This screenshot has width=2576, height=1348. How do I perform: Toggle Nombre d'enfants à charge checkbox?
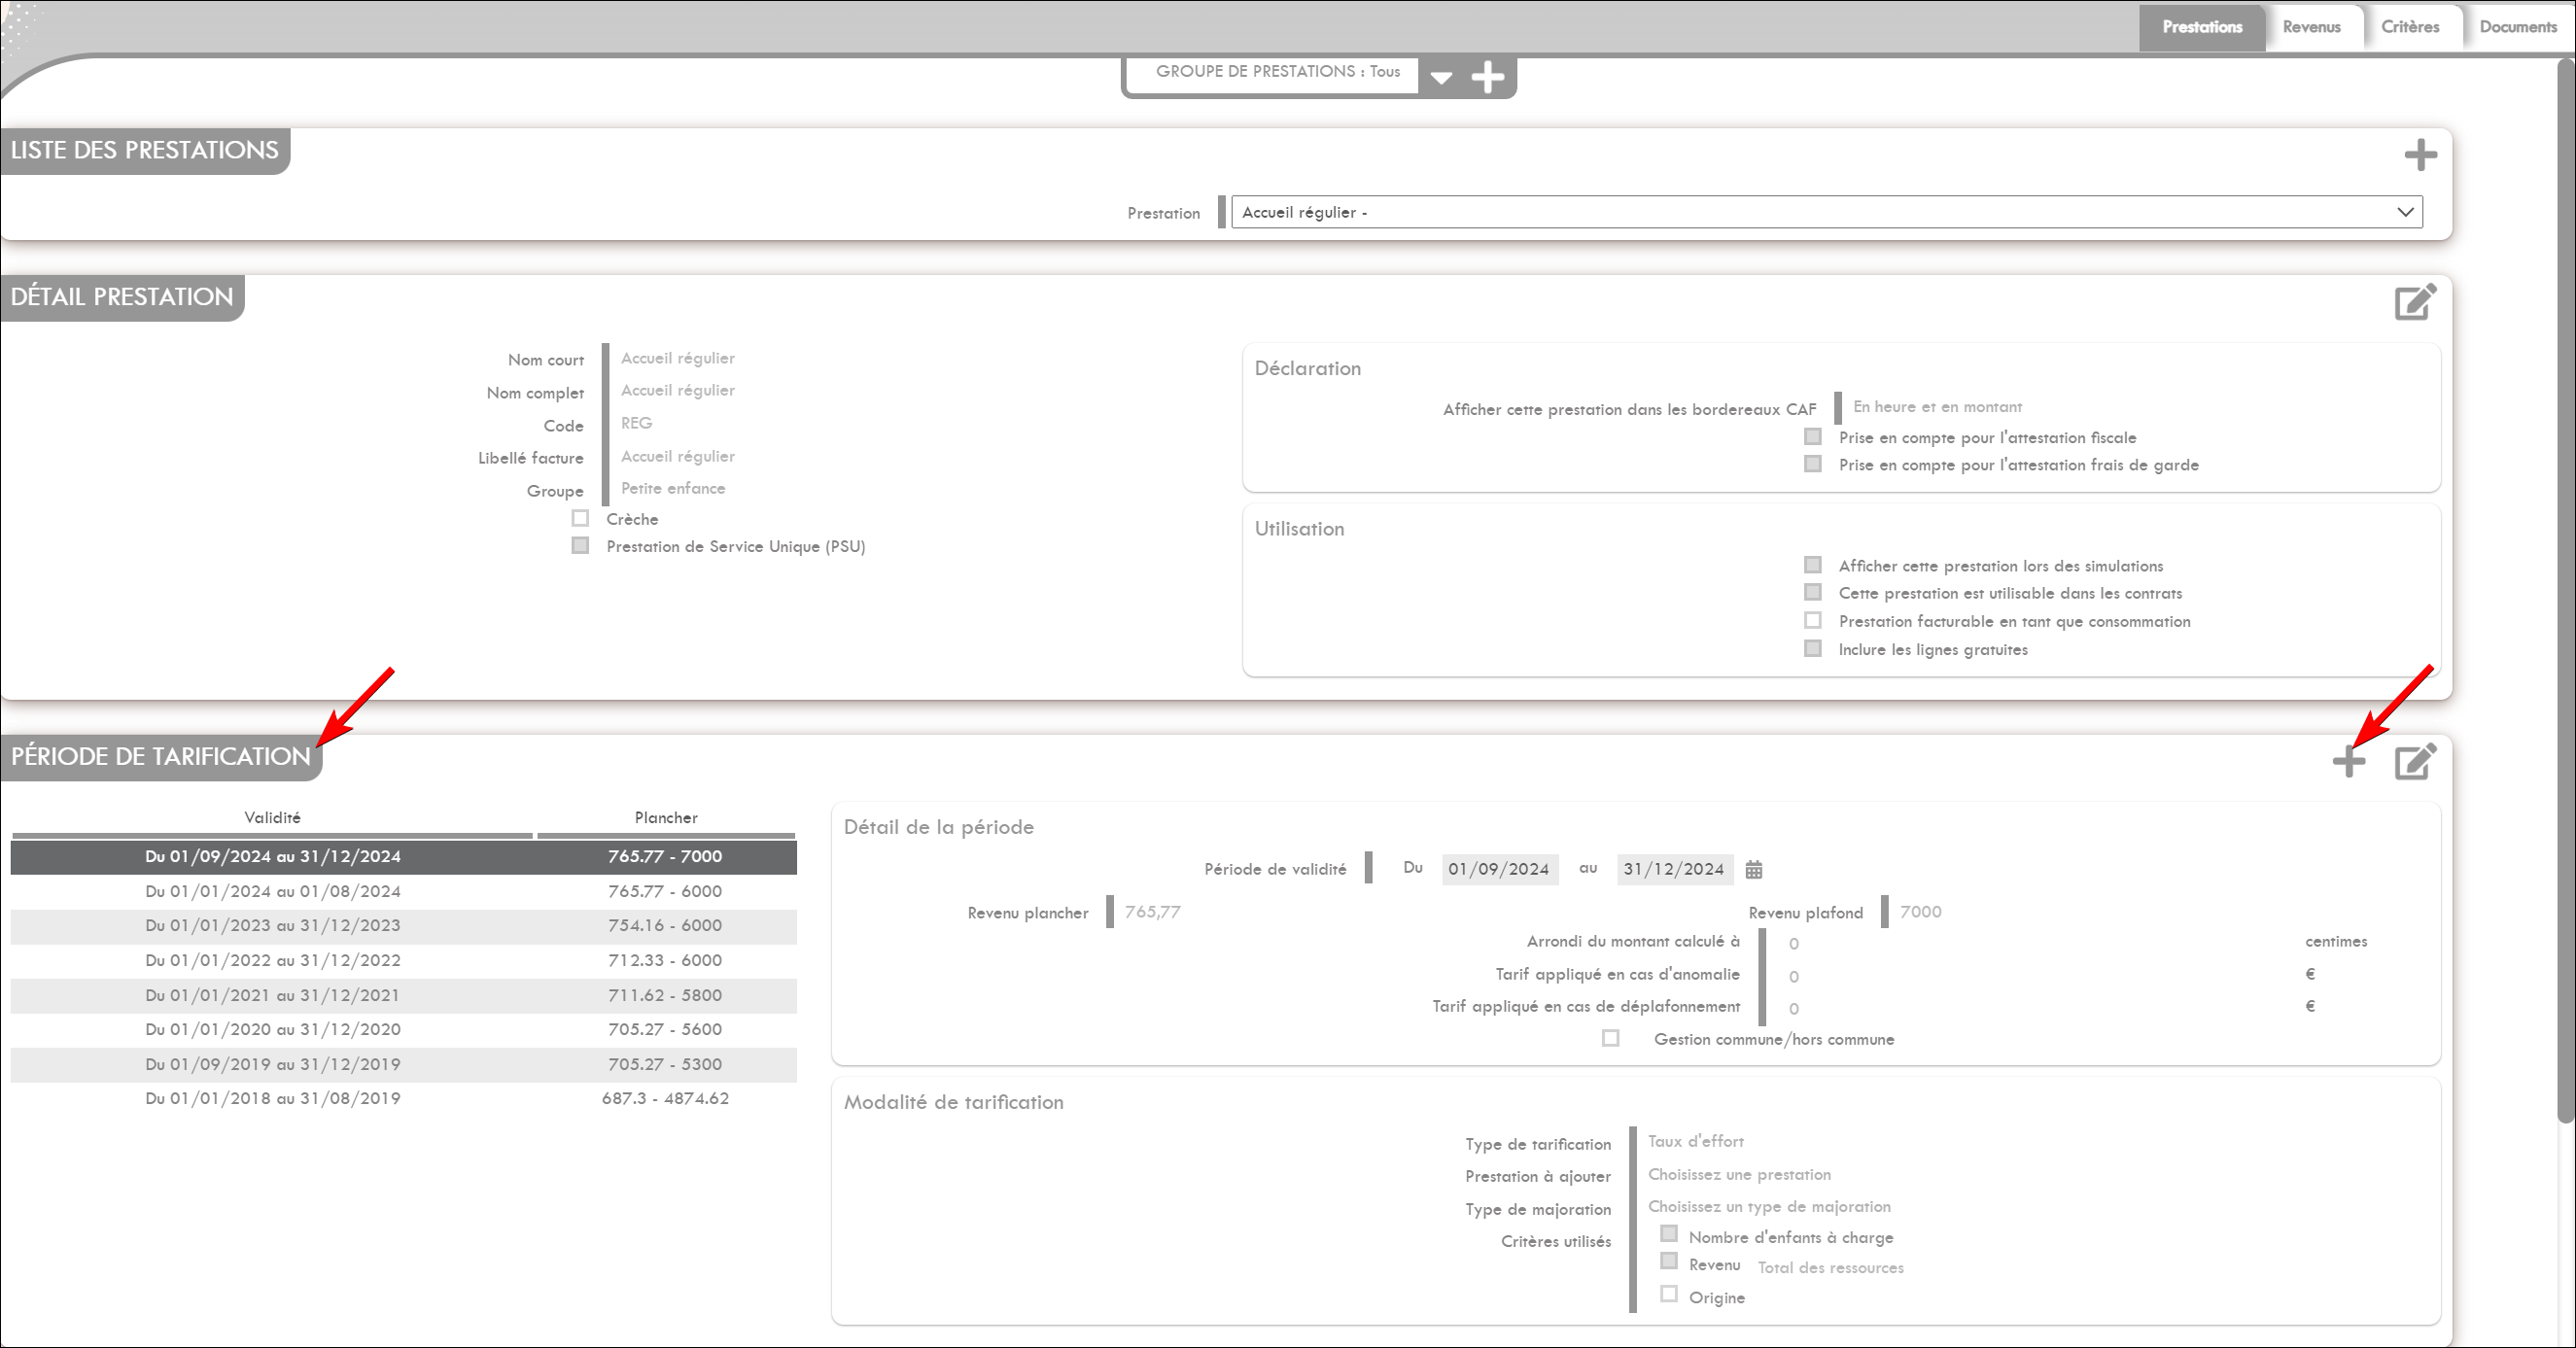[x=1668, y=1233]
